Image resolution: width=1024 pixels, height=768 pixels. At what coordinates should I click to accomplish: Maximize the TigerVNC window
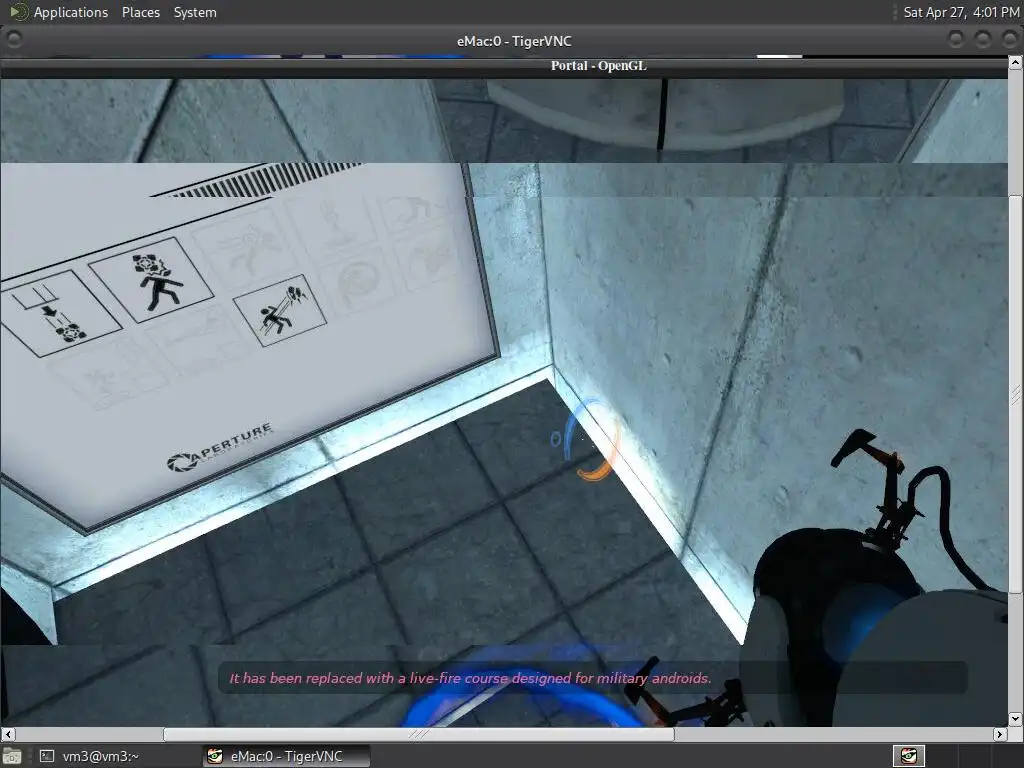pos(983,39)
